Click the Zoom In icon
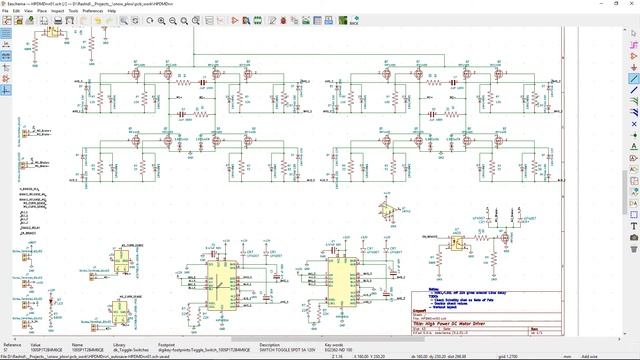The width and height of the screenshot is (640, 360). click(162, 20)
